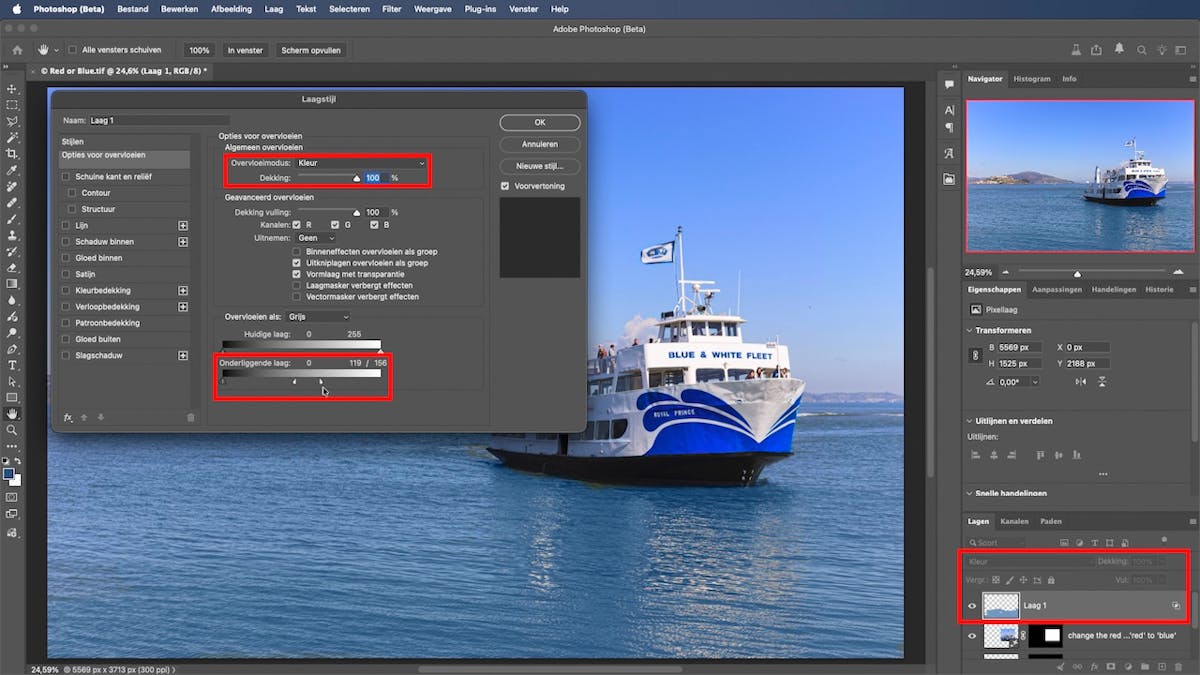Open the Overvloeimodus Kleur dropdown

[x=361, y=162]
